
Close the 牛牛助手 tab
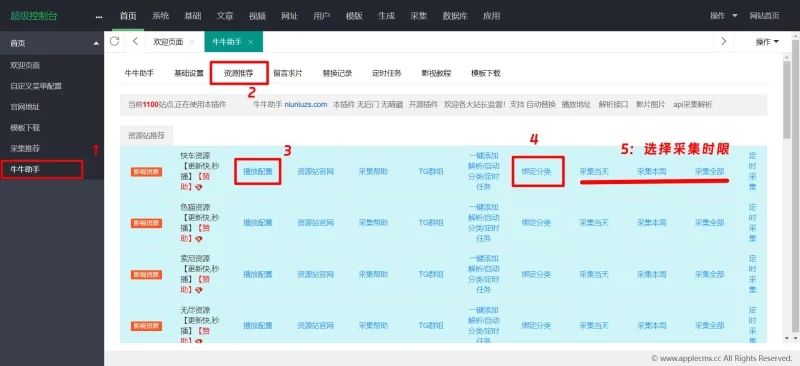[251, 42]
